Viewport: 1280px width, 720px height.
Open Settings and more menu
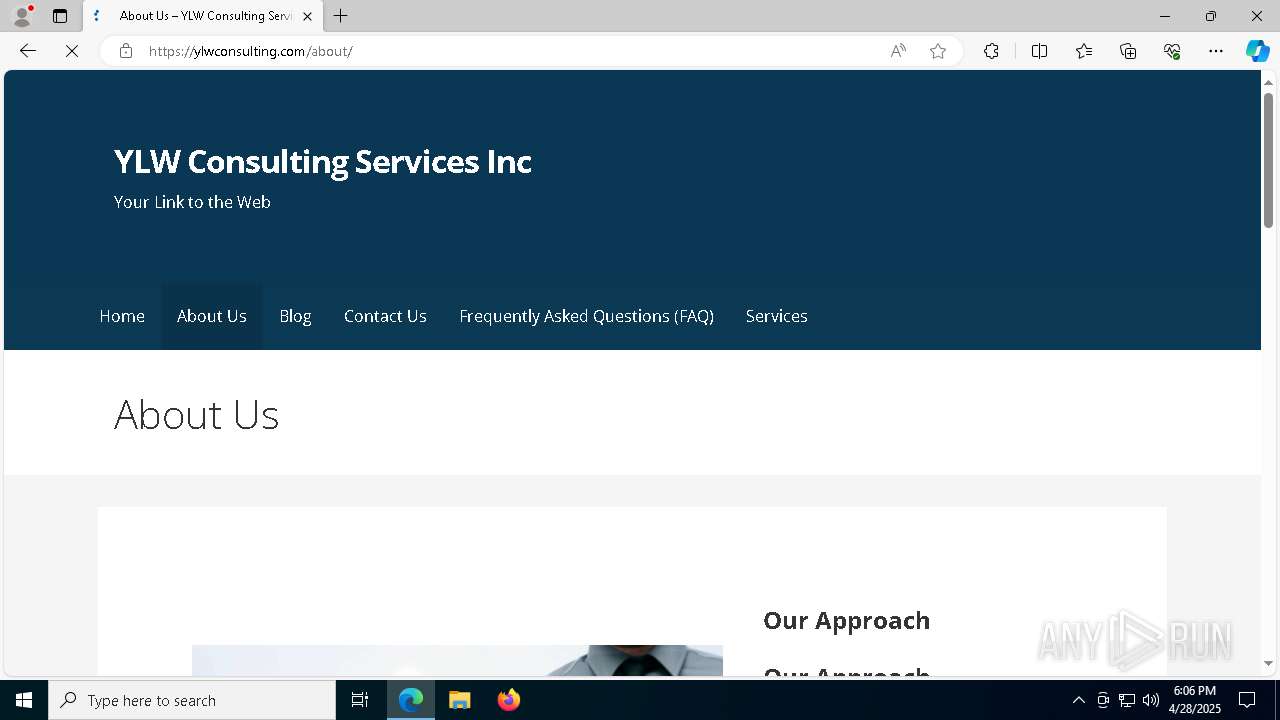1216,51
